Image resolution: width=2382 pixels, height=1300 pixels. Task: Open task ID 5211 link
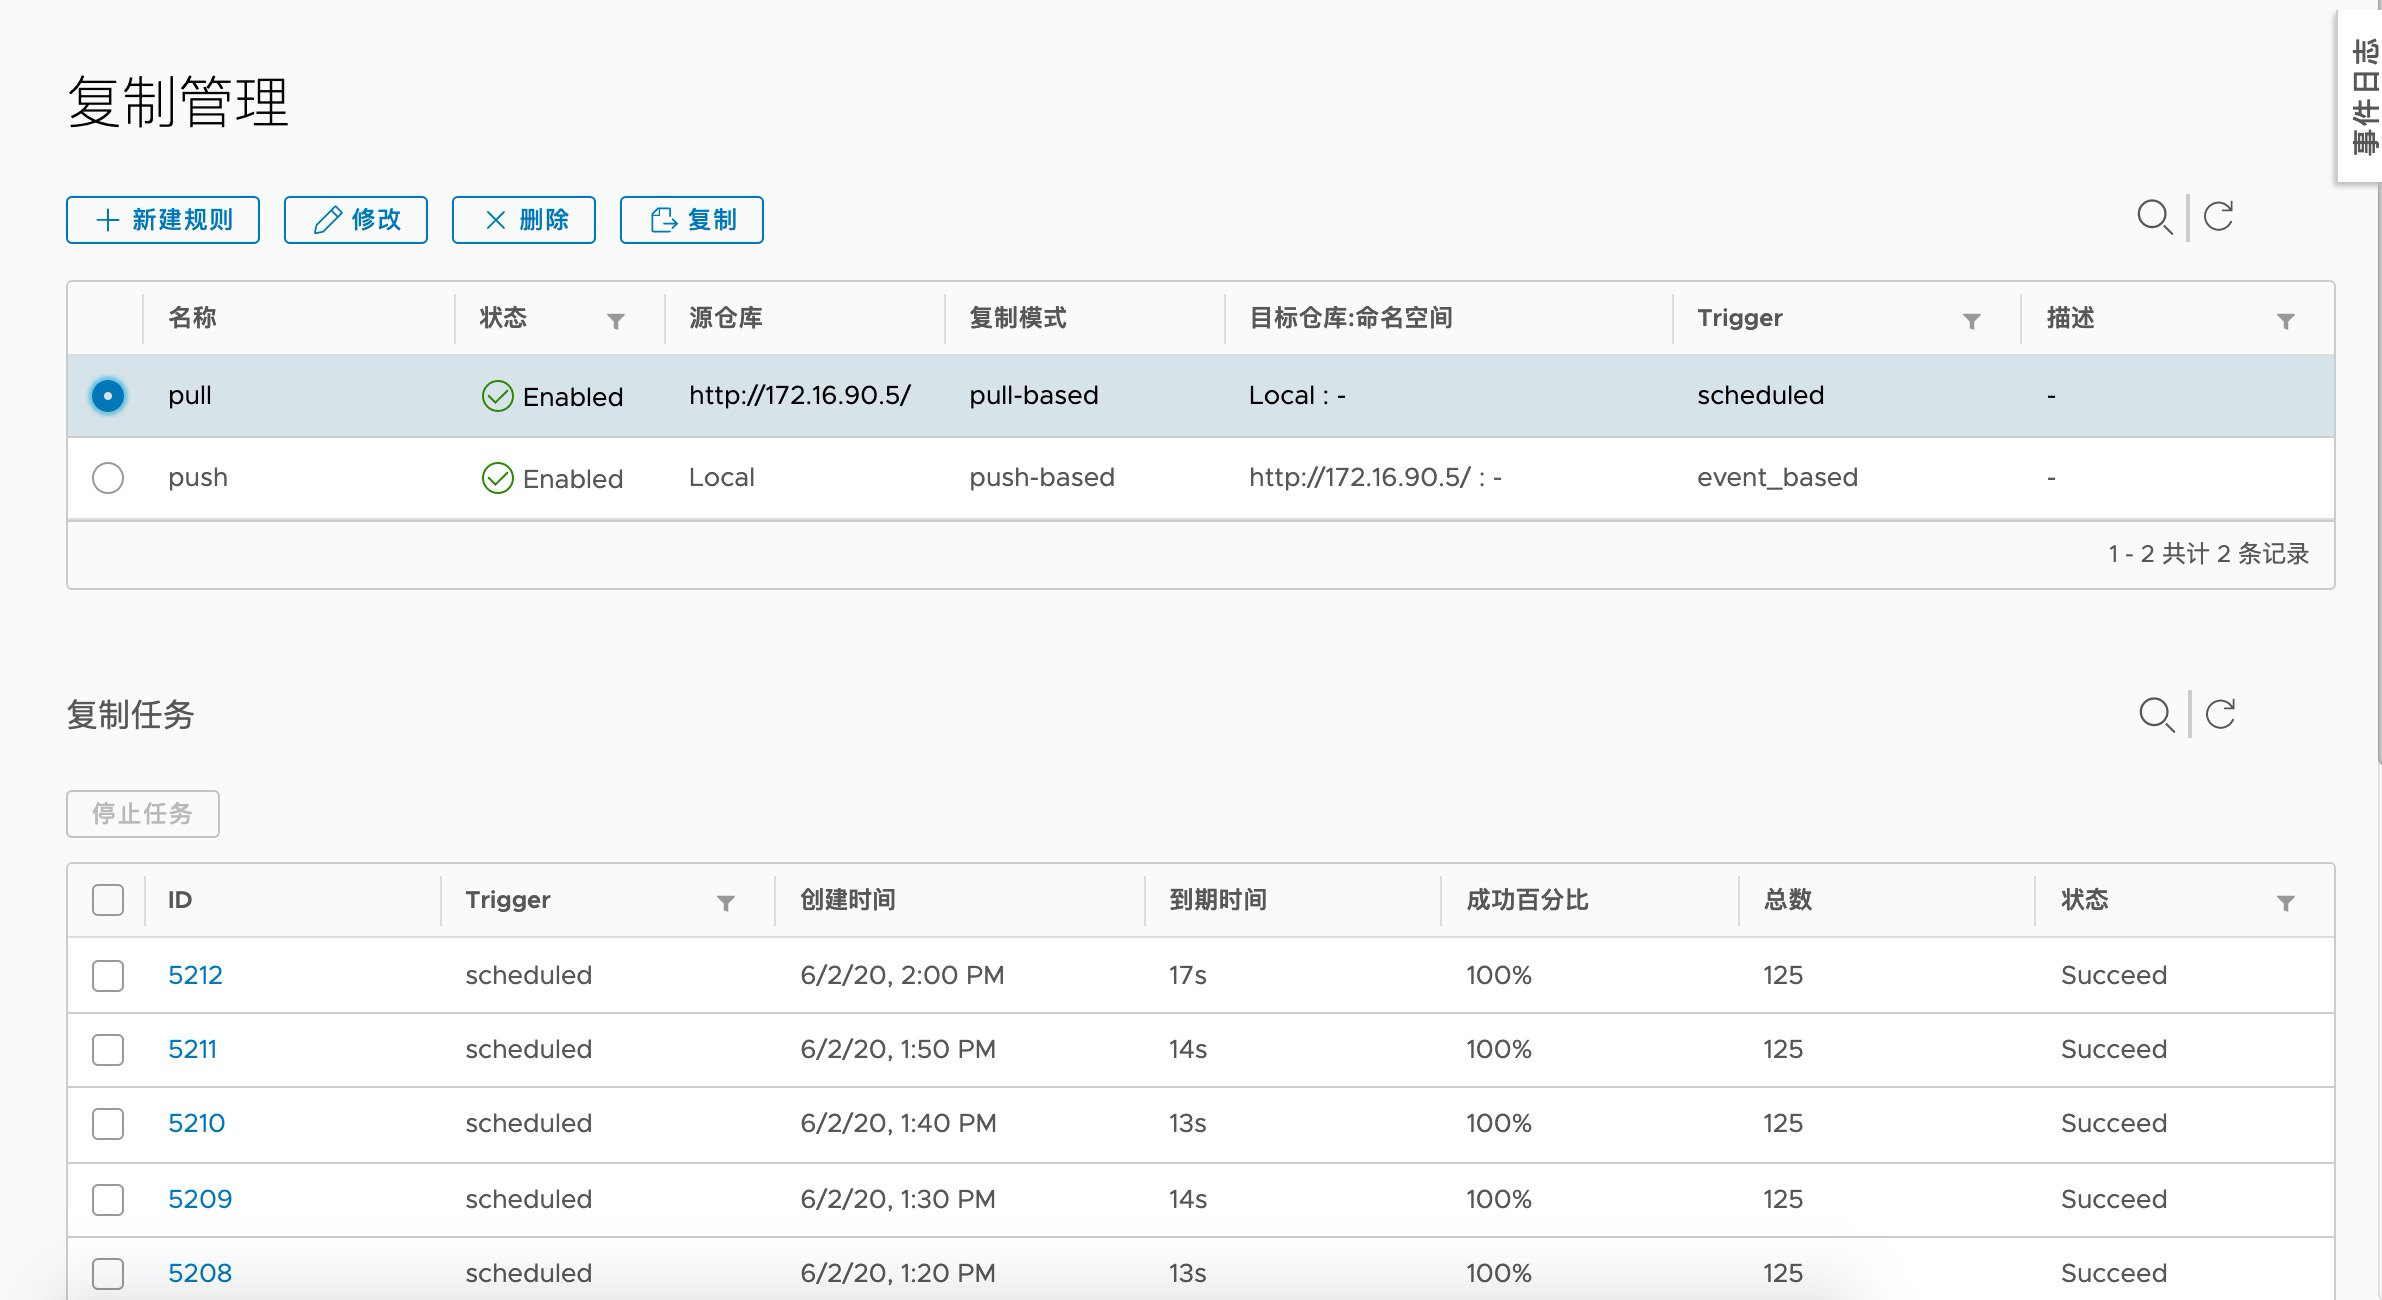(x=192, y=1049)
